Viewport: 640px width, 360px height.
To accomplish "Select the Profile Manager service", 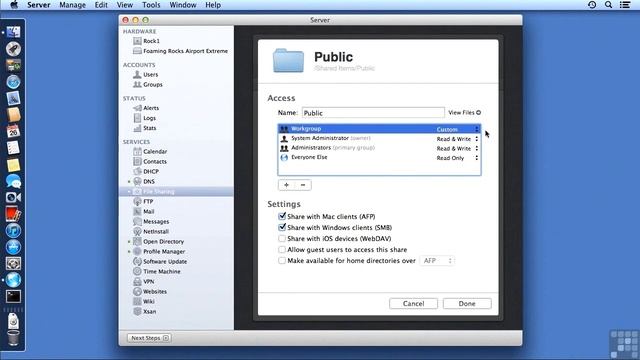I will pyautogui.click(x=159, y=251).
